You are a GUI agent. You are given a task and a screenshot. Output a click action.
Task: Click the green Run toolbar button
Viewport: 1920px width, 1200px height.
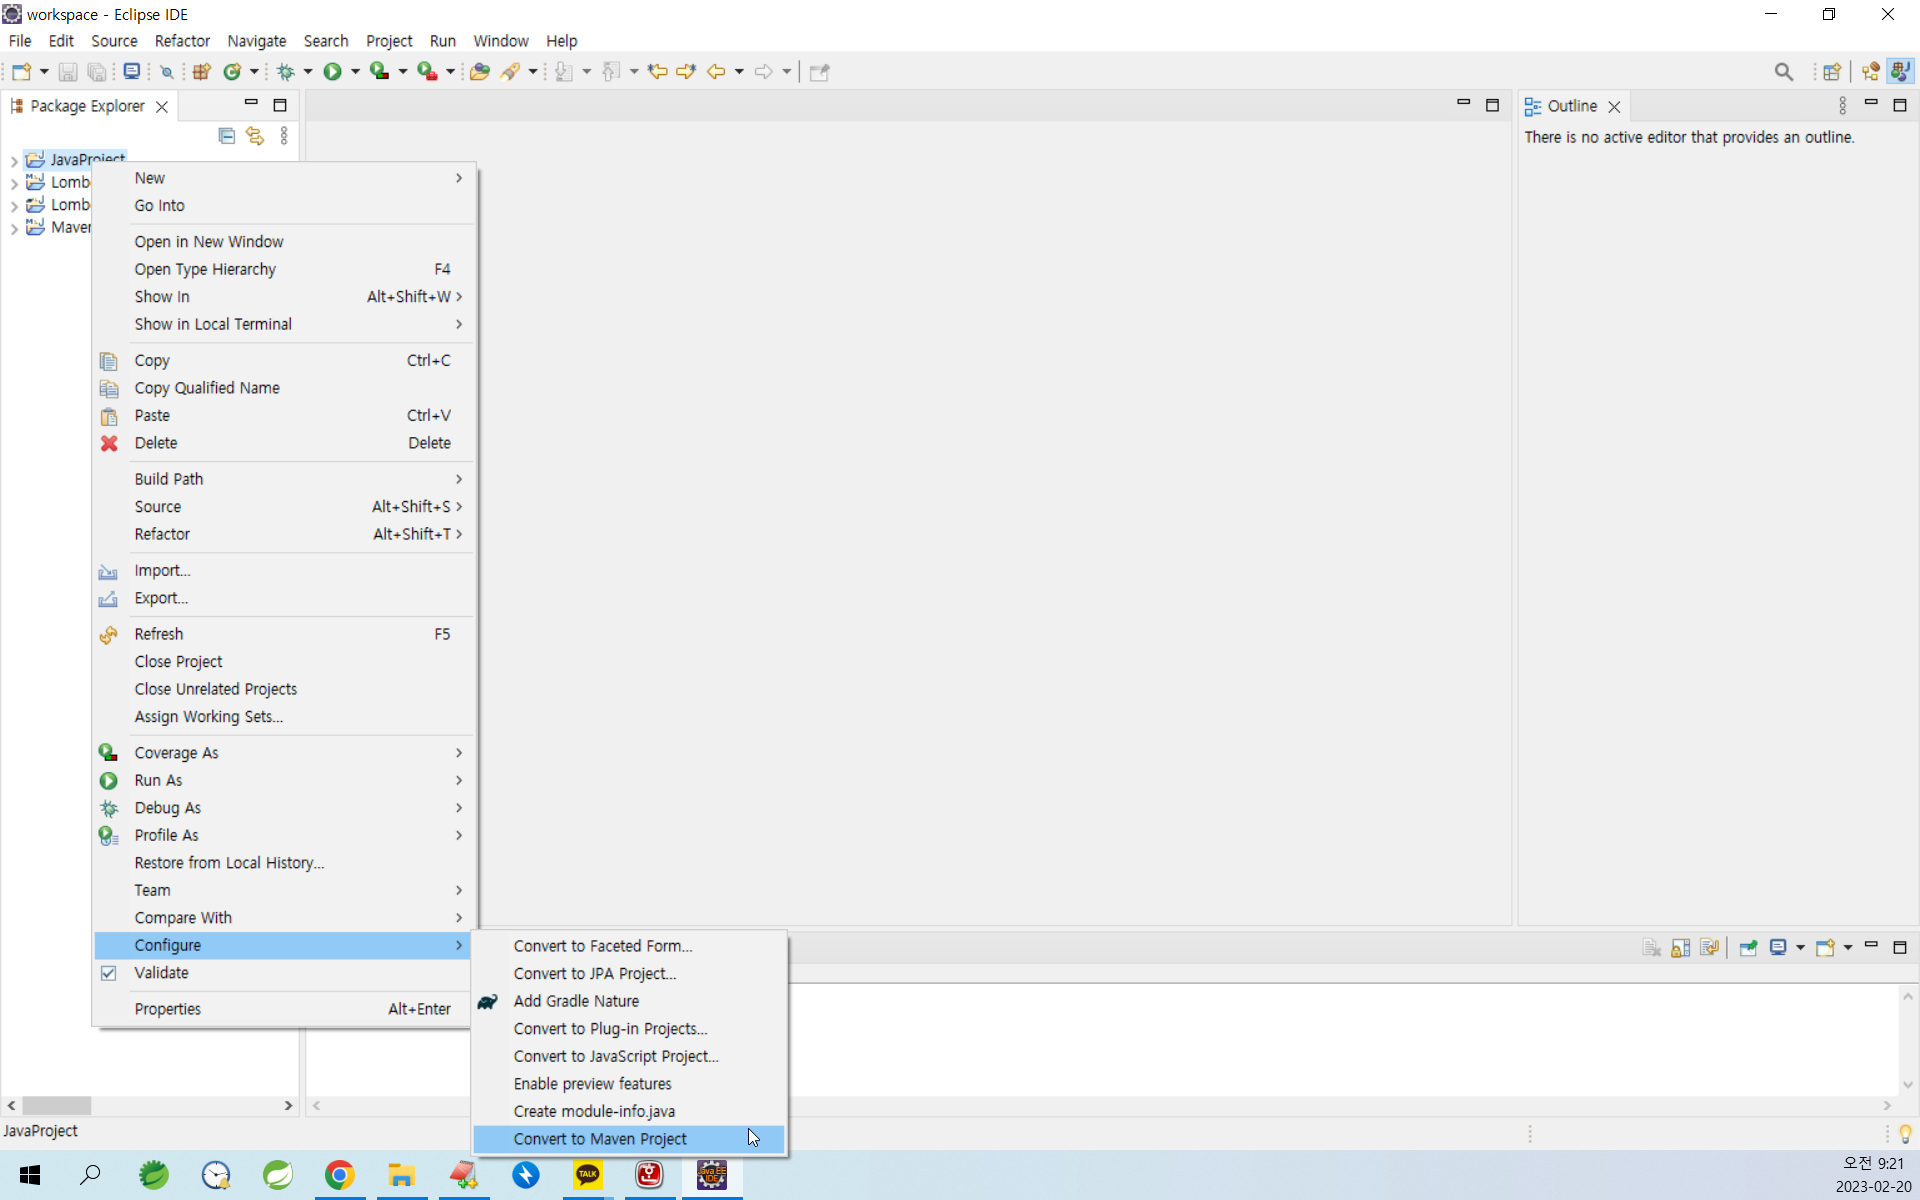pyautogui.click(x=333, y=72)
